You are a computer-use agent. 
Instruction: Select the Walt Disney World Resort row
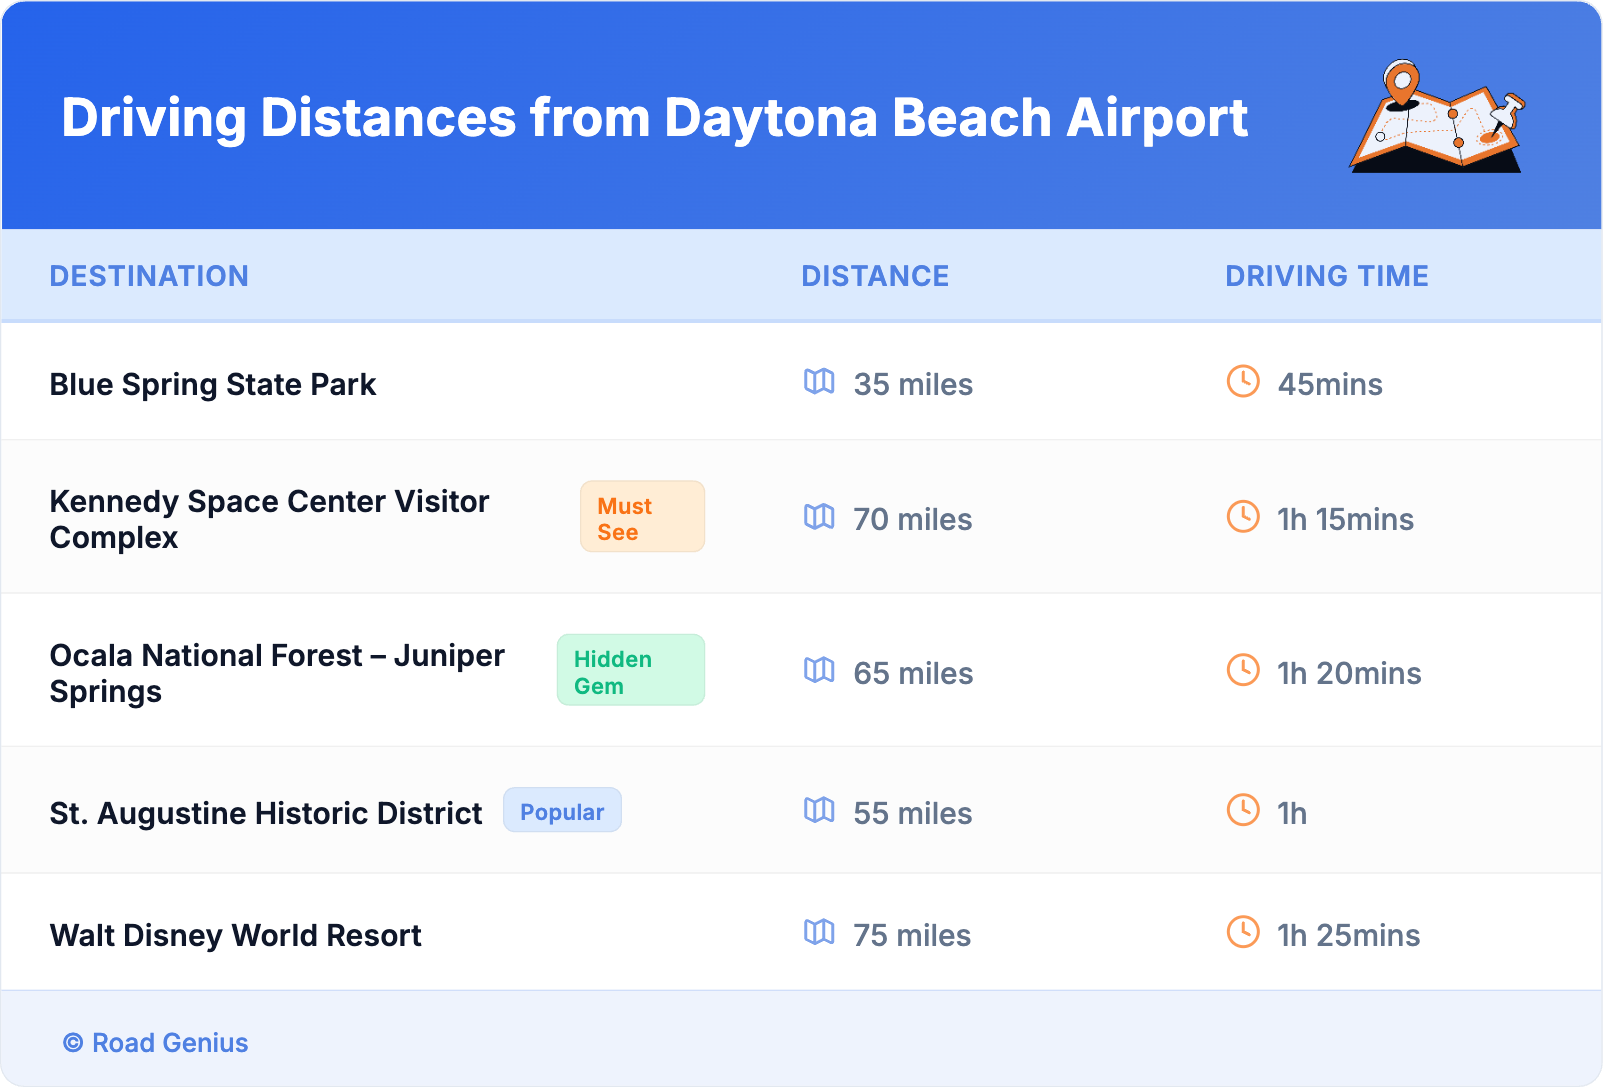235,934
